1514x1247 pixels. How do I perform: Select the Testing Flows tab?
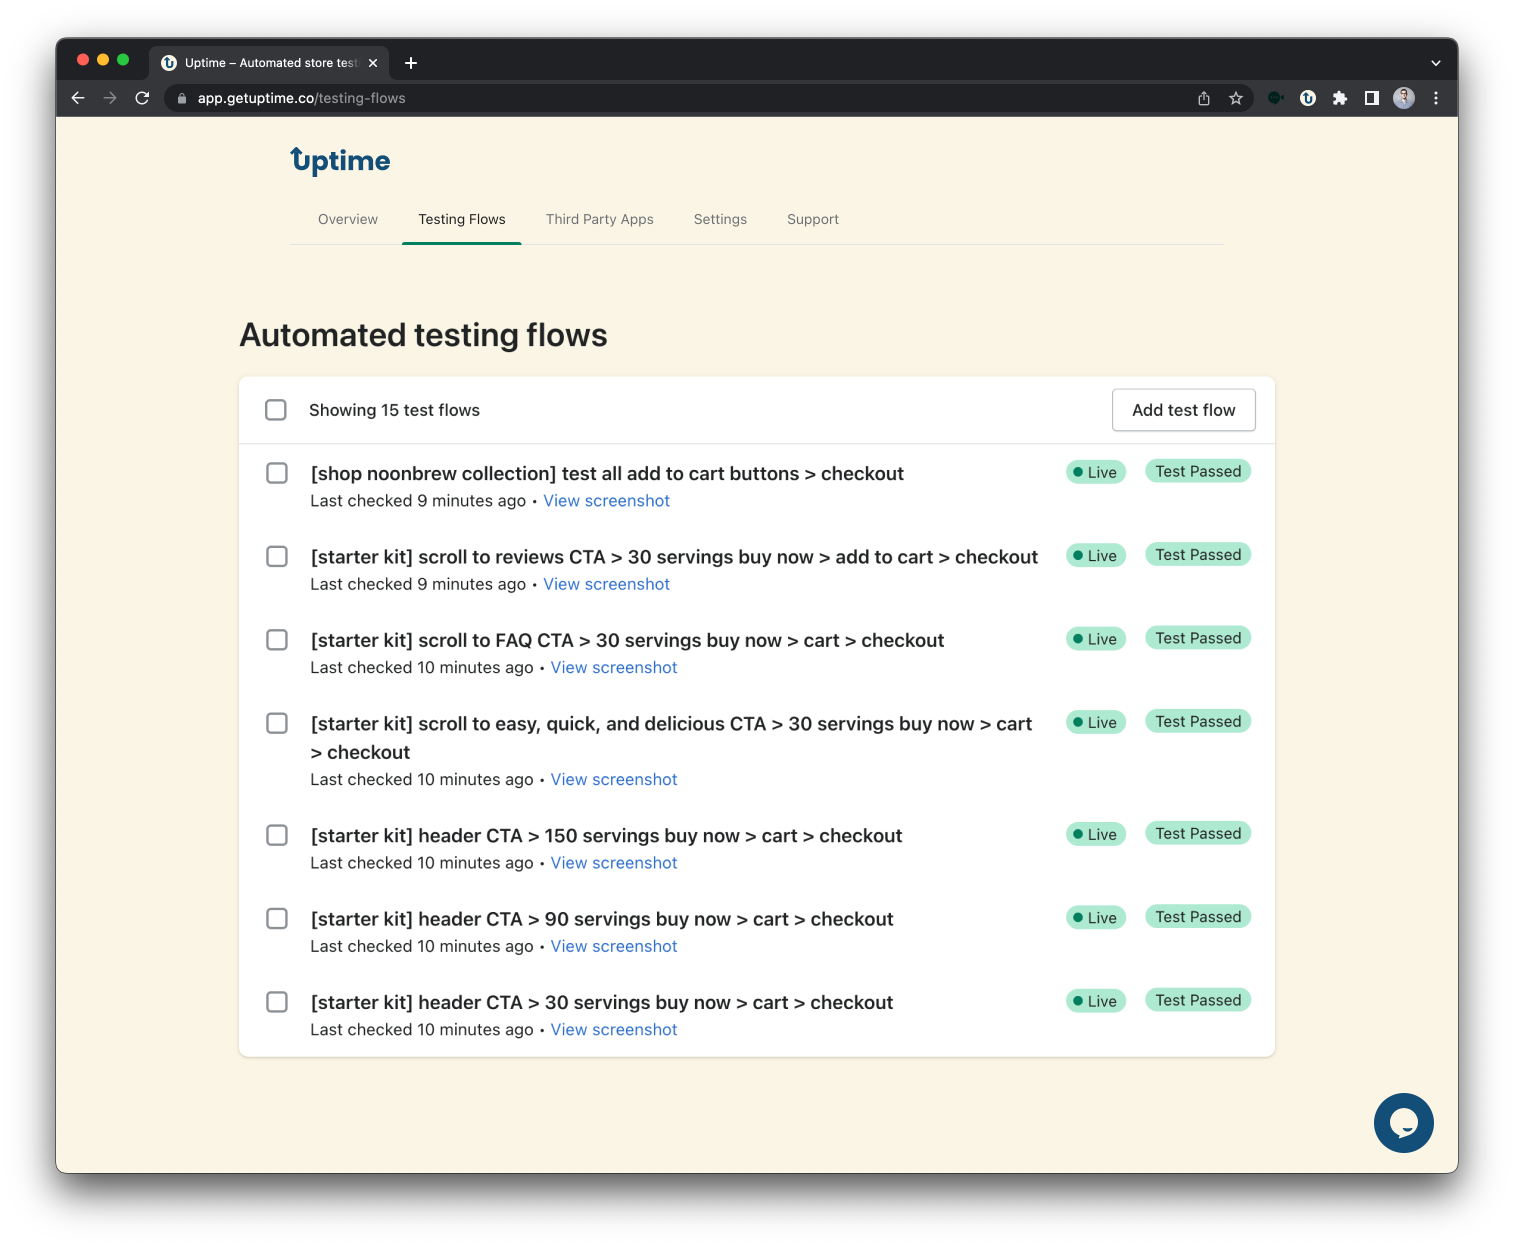coord(462,219)
